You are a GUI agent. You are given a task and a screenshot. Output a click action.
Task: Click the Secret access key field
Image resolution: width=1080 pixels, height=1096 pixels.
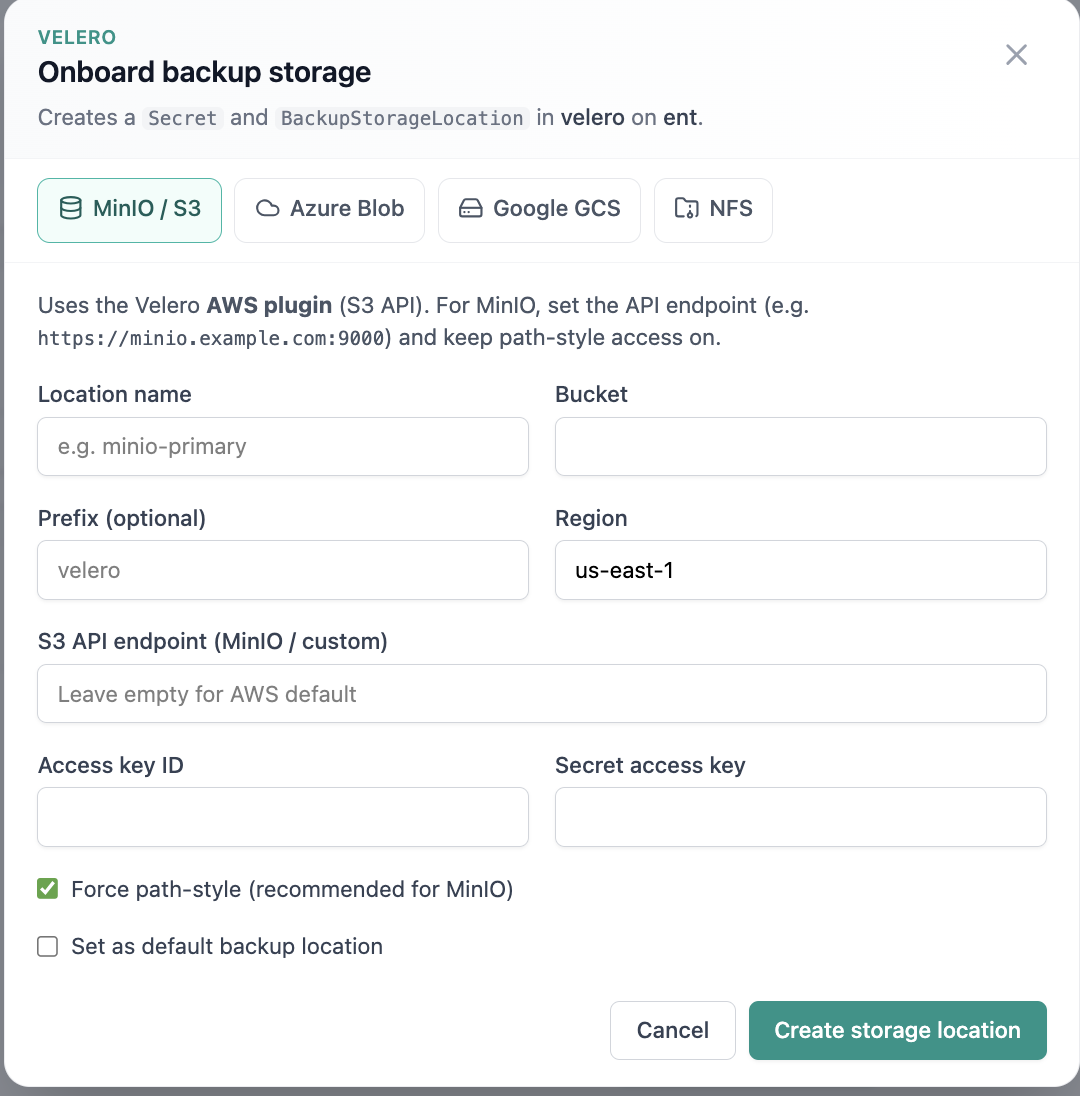tap(800, 817)
